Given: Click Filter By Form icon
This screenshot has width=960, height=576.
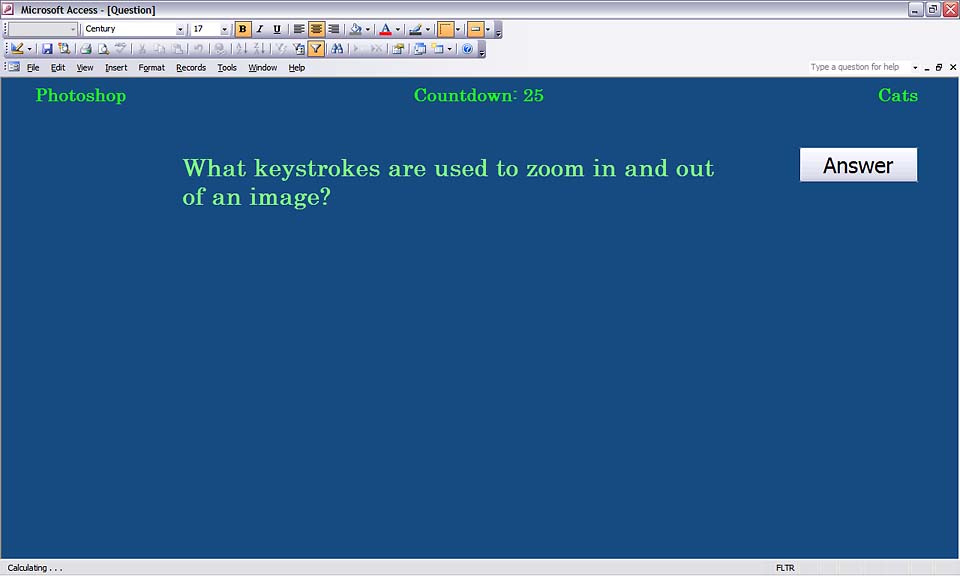Looking at the screenshot, I should 298,49.
